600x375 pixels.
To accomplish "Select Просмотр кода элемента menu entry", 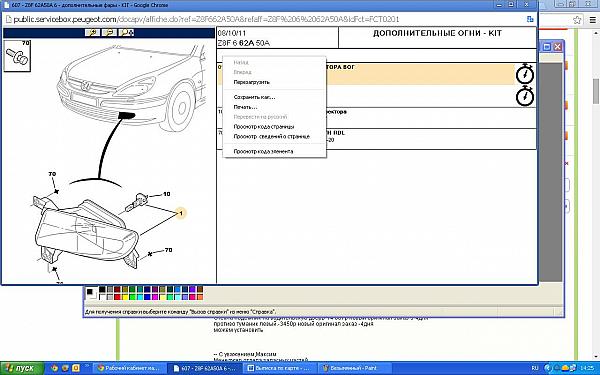I will tap(263, 152).
